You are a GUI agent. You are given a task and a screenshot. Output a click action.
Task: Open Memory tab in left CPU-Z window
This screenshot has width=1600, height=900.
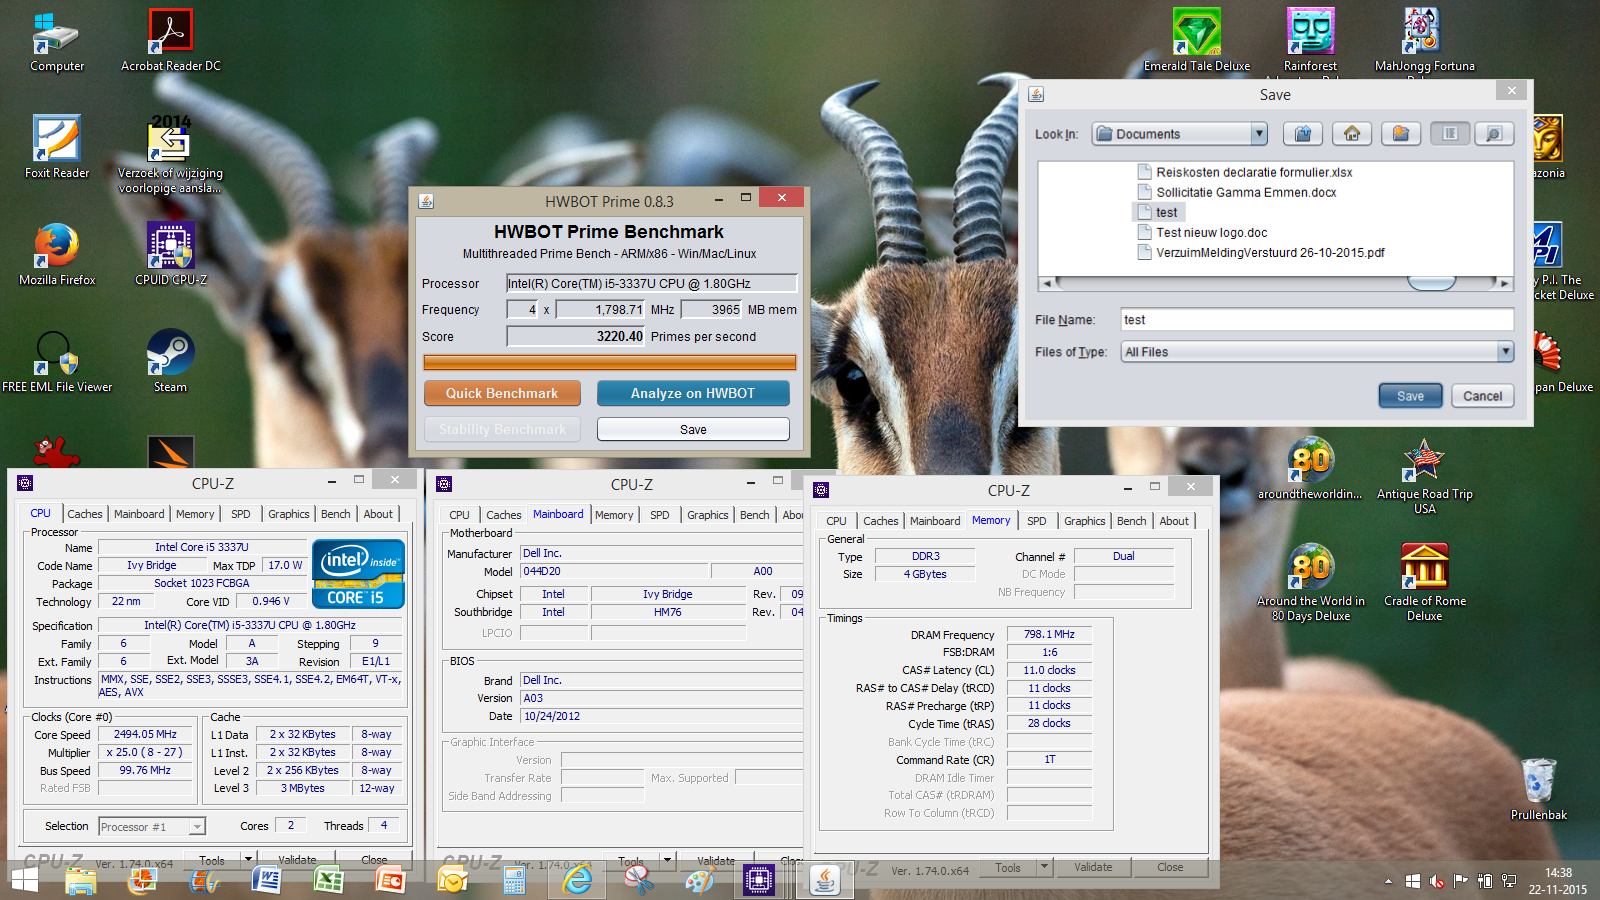pyautogui.click(x=195, y=514)
